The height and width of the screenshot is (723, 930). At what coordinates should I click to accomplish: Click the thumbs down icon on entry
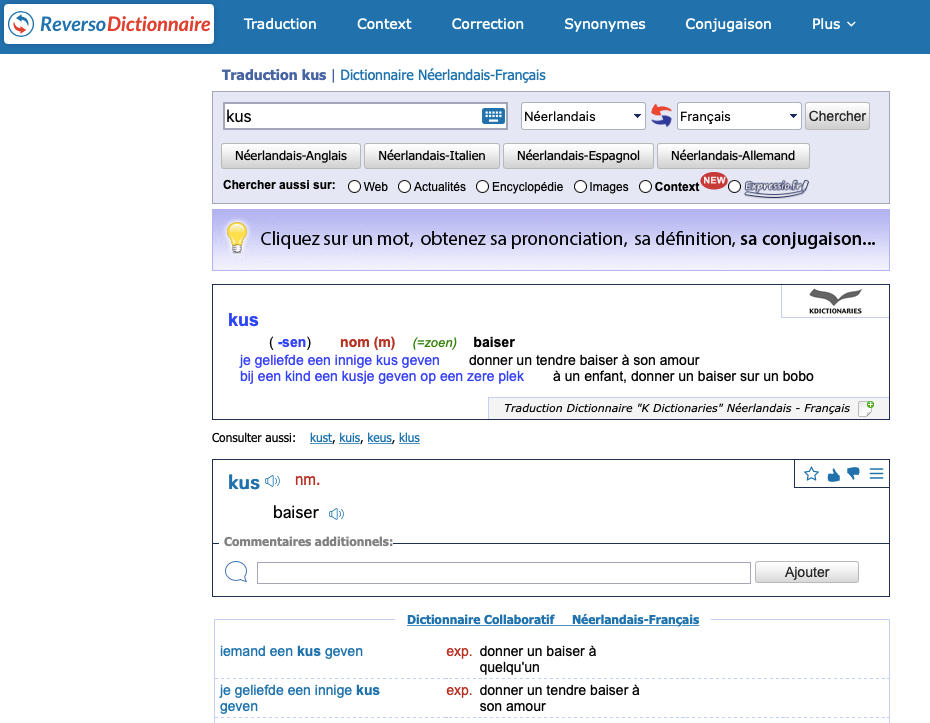853,474
